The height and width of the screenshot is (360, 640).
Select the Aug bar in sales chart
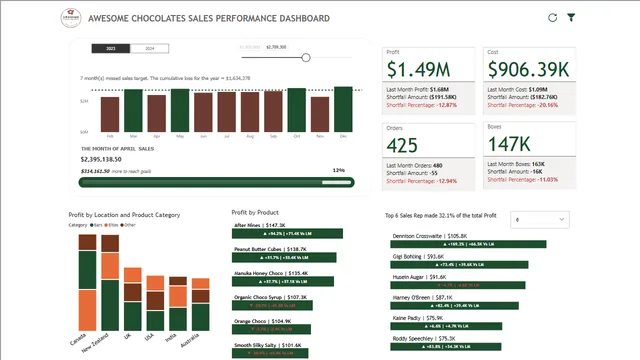coord(250,112)
